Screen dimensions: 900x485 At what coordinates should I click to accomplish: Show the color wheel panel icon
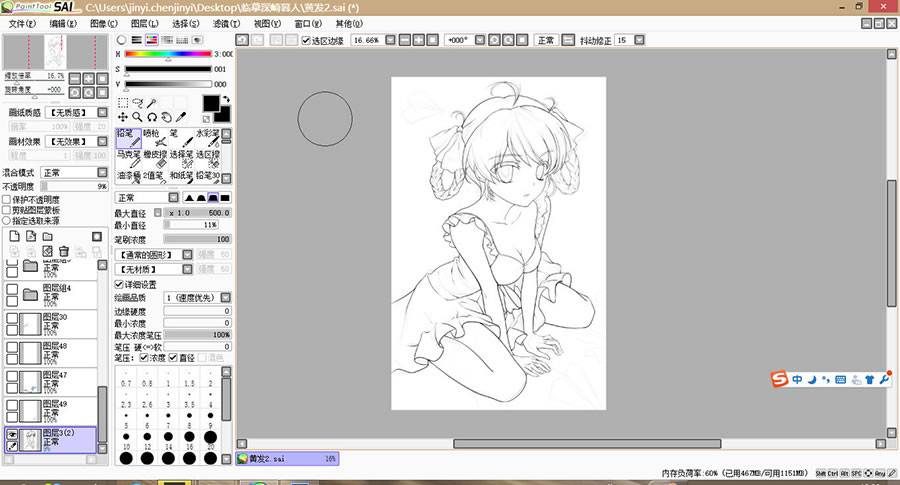point(121,40)
